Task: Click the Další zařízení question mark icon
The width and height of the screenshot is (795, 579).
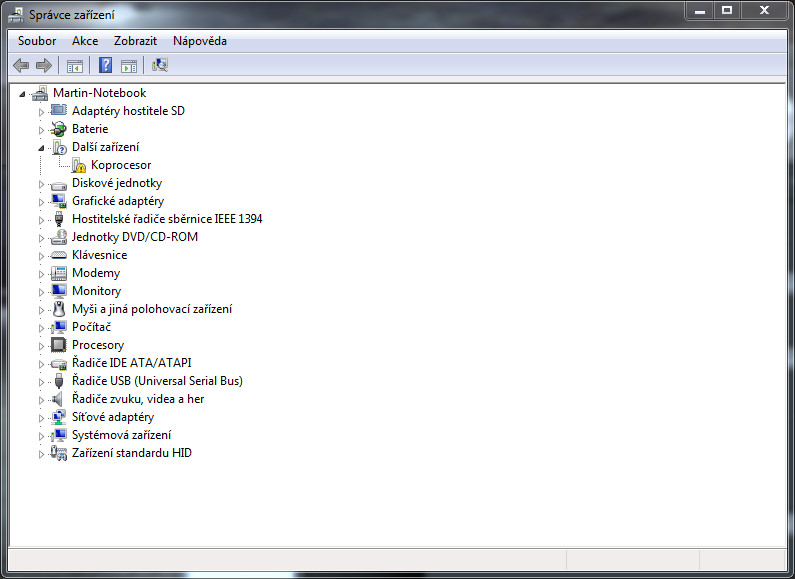Action: tap(59, 147)
